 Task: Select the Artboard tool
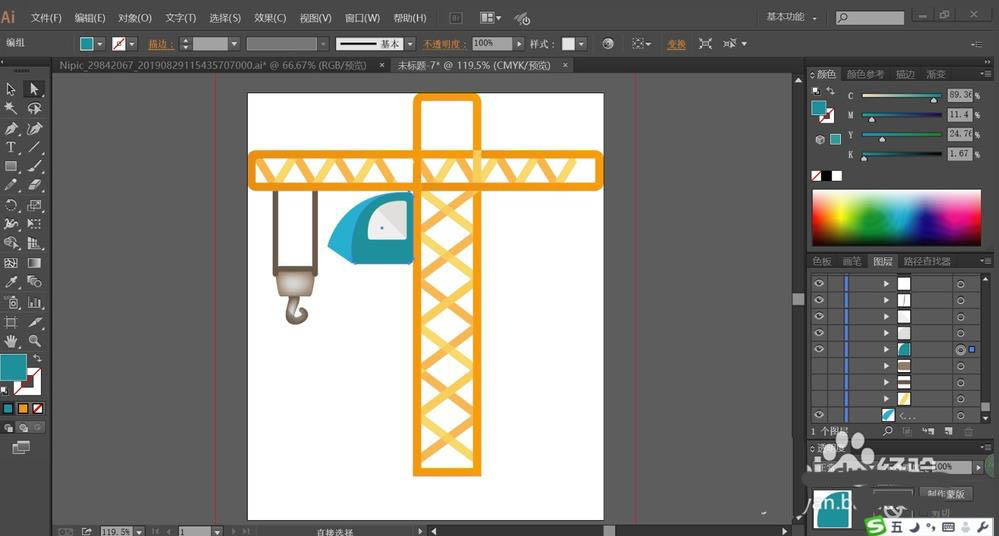pos(11,322)
